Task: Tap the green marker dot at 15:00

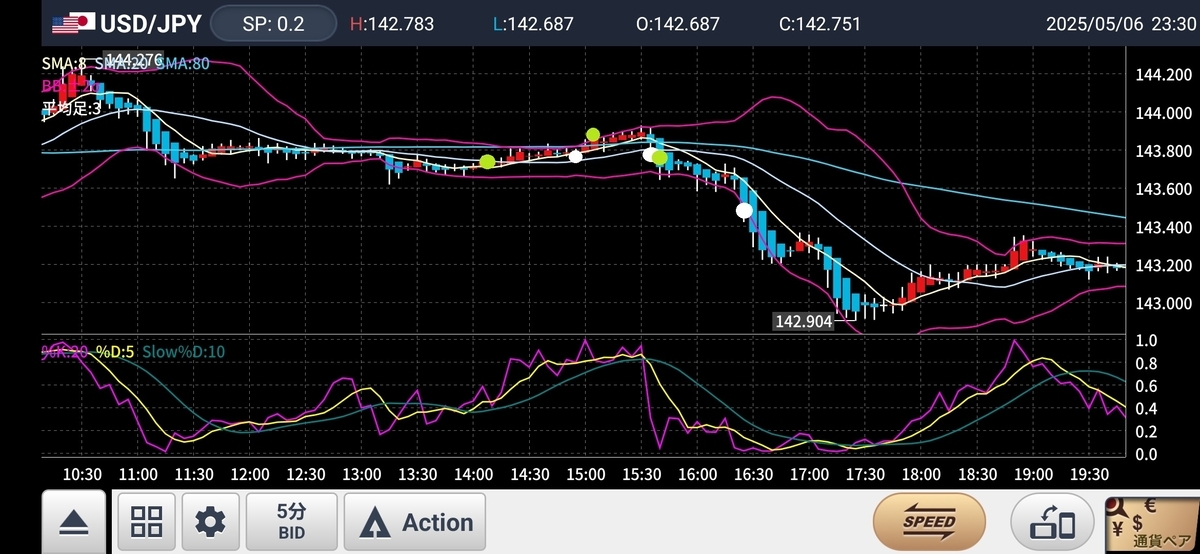Action: (593, 134)
